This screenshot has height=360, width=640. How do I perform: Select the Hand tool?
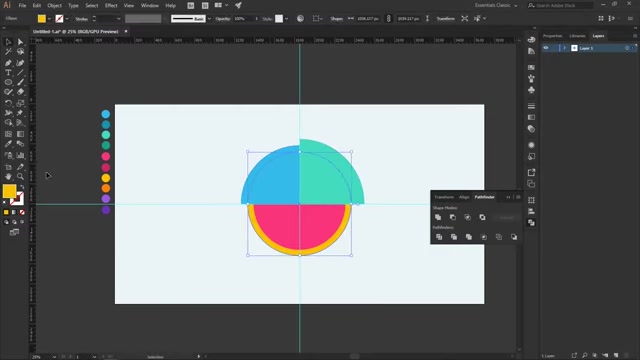pyautogui.click(x=8, y=176)
